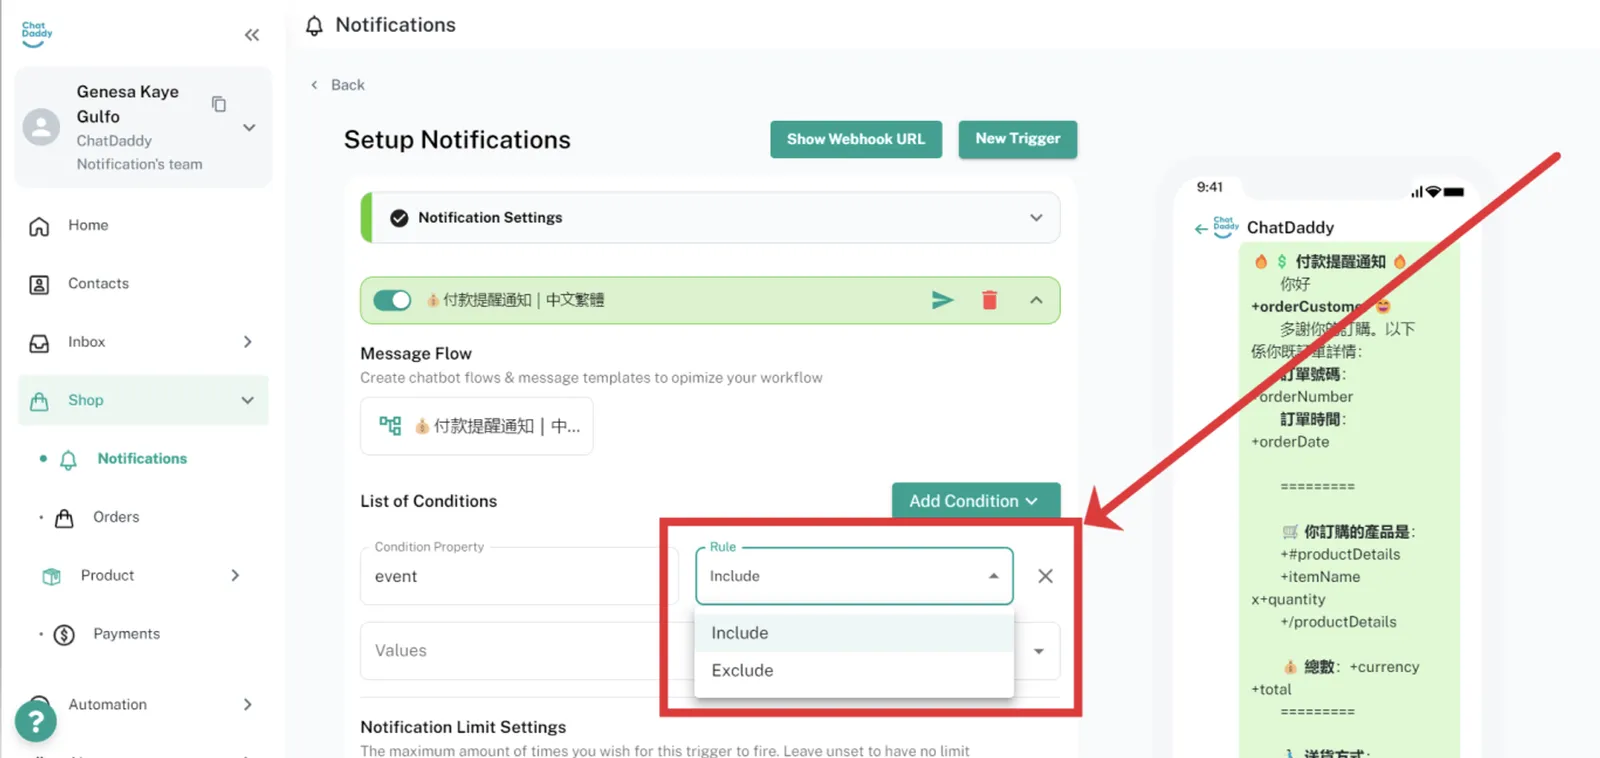Open the Add Condition dropdown
Viewport: 1600px width, 758px height.
coord(975,501)
